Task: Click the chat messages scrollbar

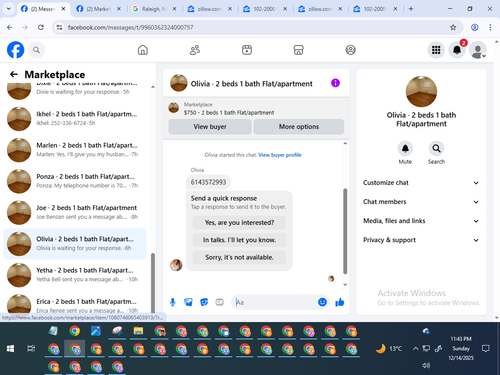Action: pyautogui.click(x=345, y=231)
